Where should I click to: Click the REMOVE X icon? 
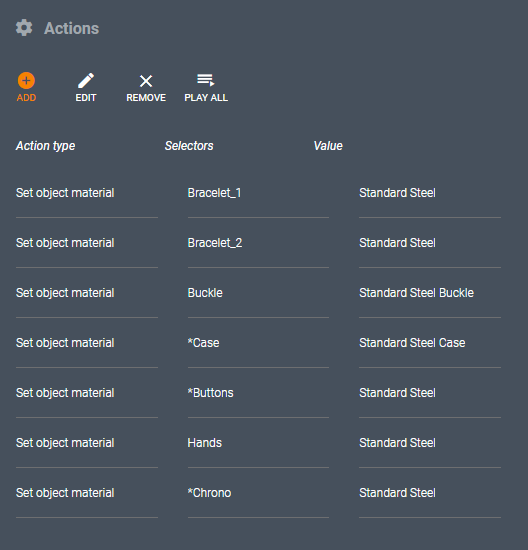pyautogui.click(x=146, y=81)
